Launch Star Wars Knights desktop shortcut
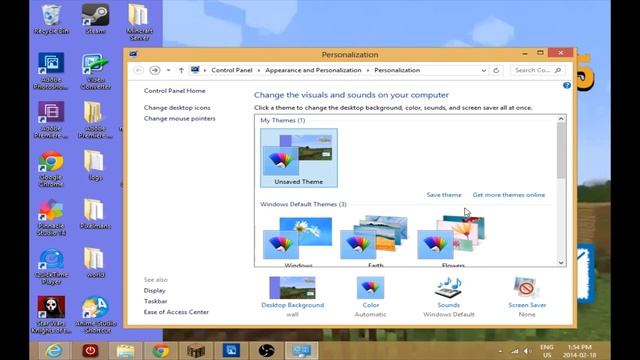The image size is (640, 360). (51, 315)
